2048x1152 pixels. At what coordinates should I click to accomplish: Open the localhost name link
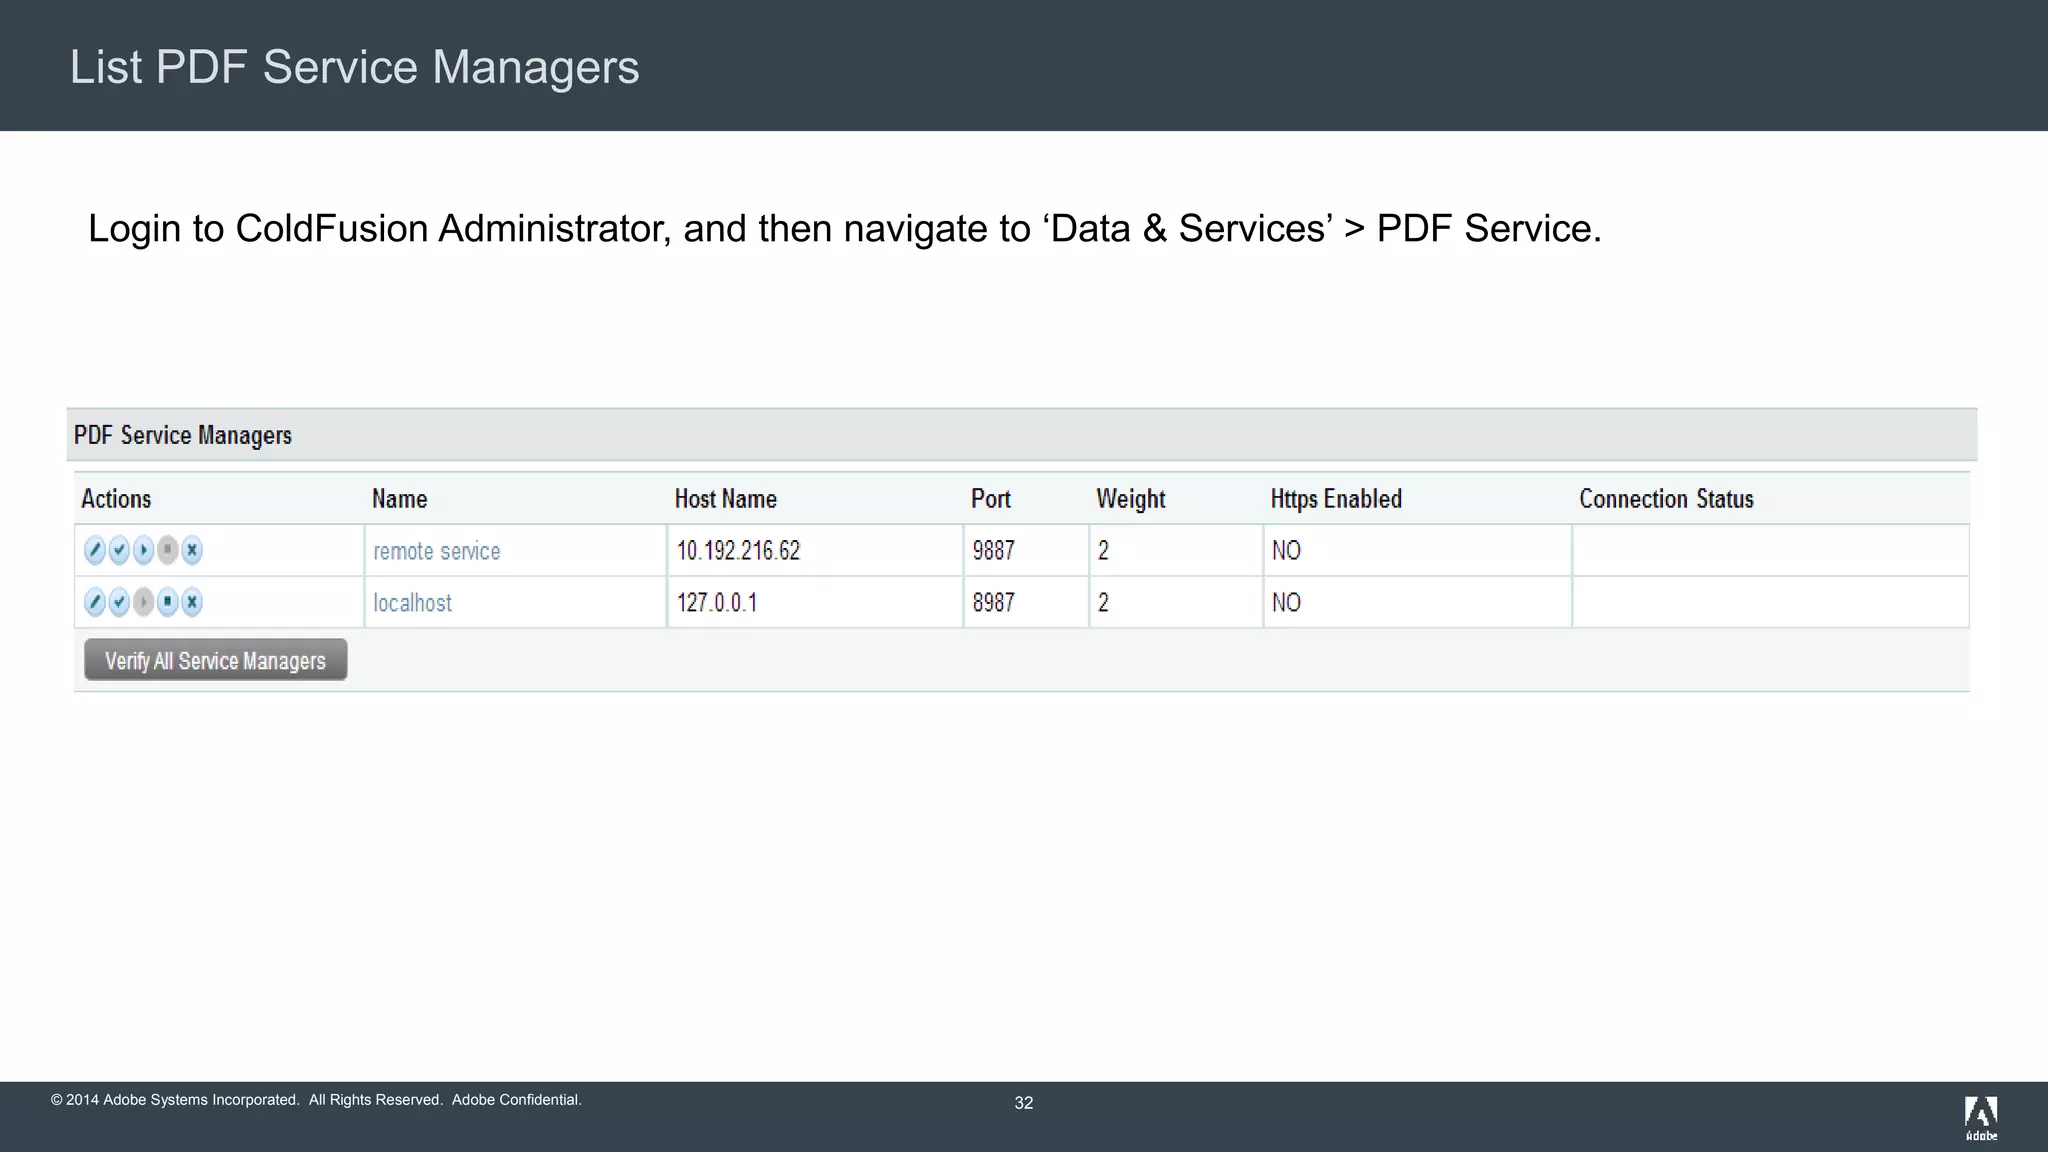click(412, 603)
